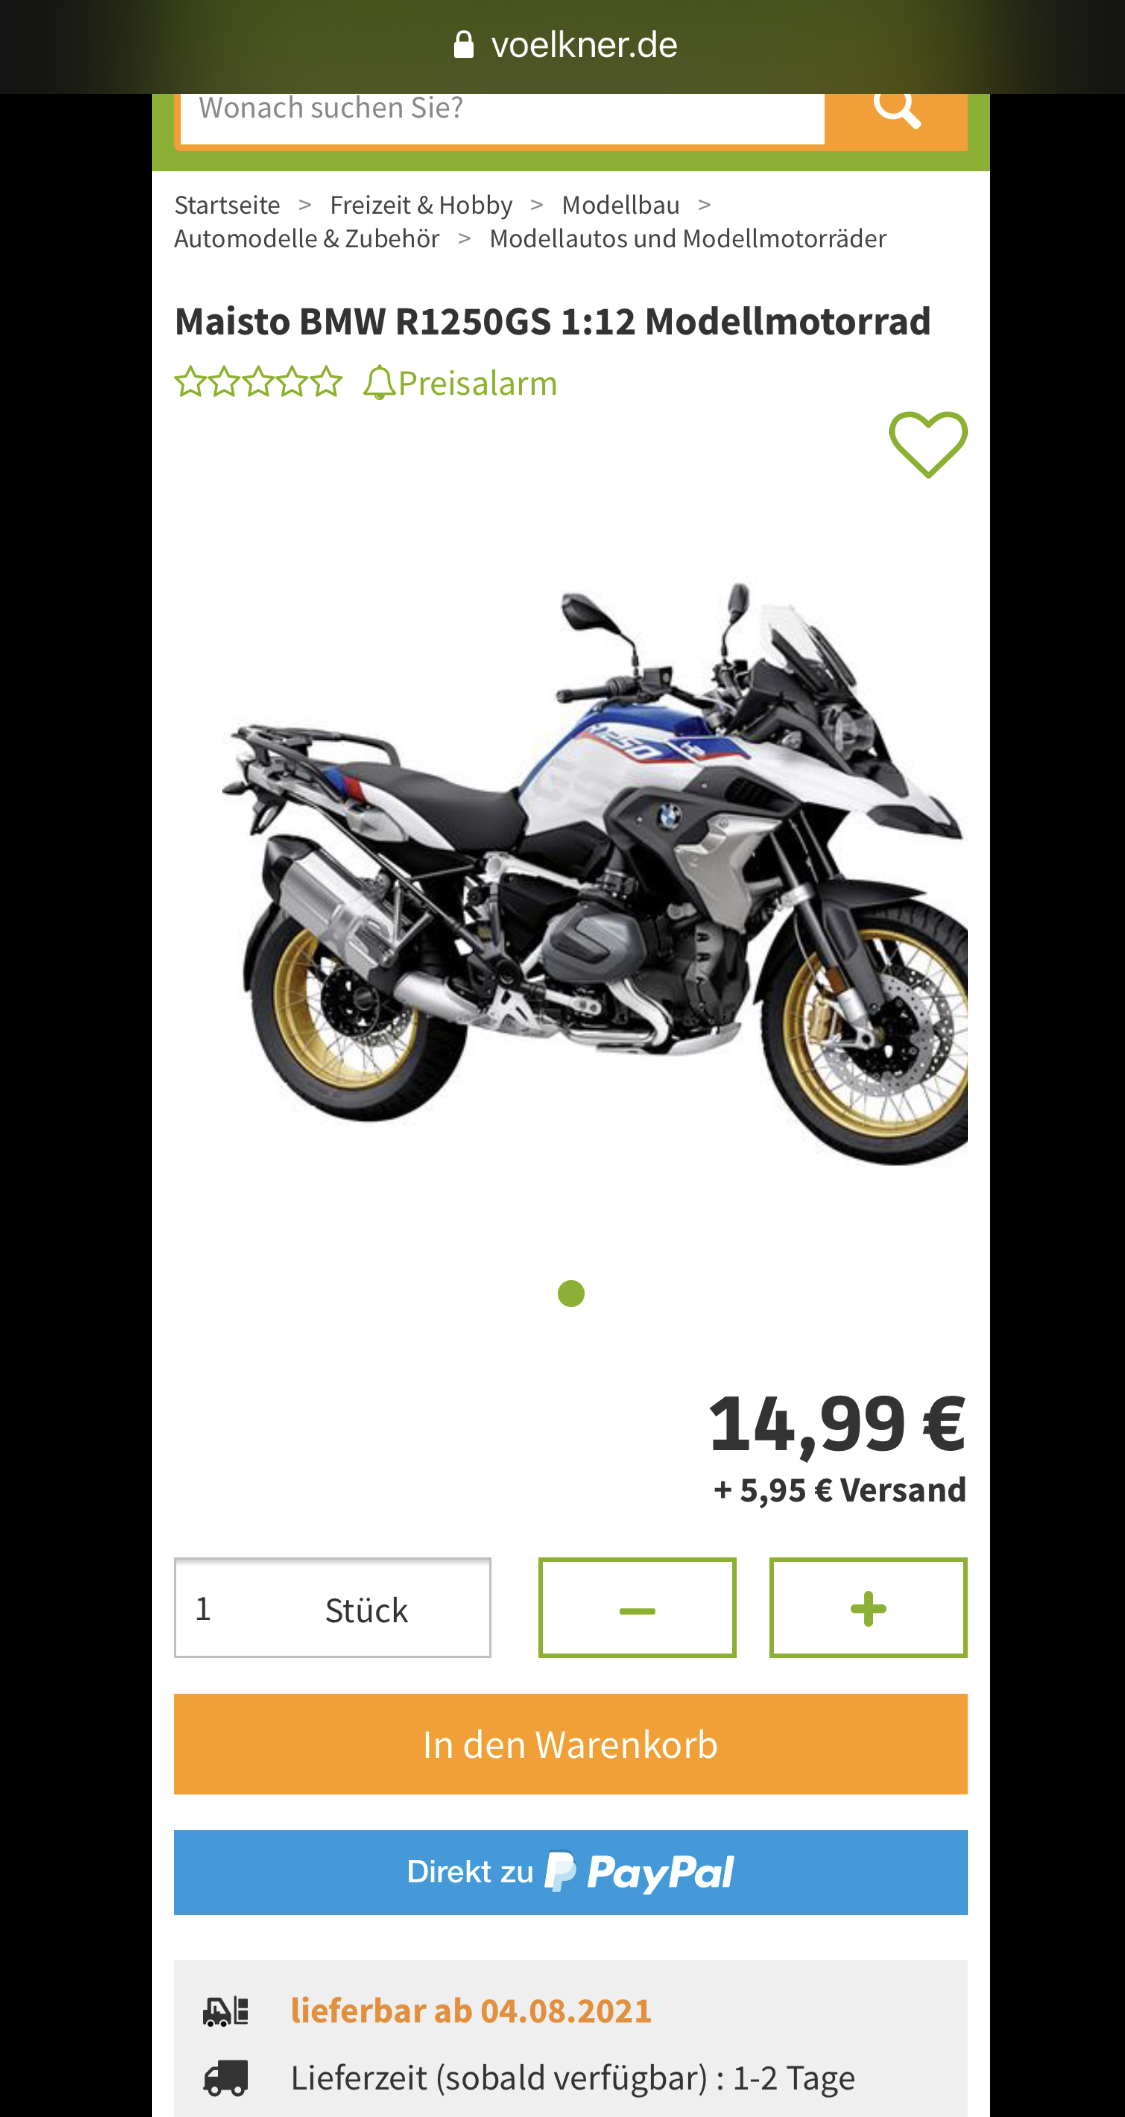Viewport: 1125px width, 2117px height.
Task: Click the delivery truck icon
Action: click(x=226, y=2078)
